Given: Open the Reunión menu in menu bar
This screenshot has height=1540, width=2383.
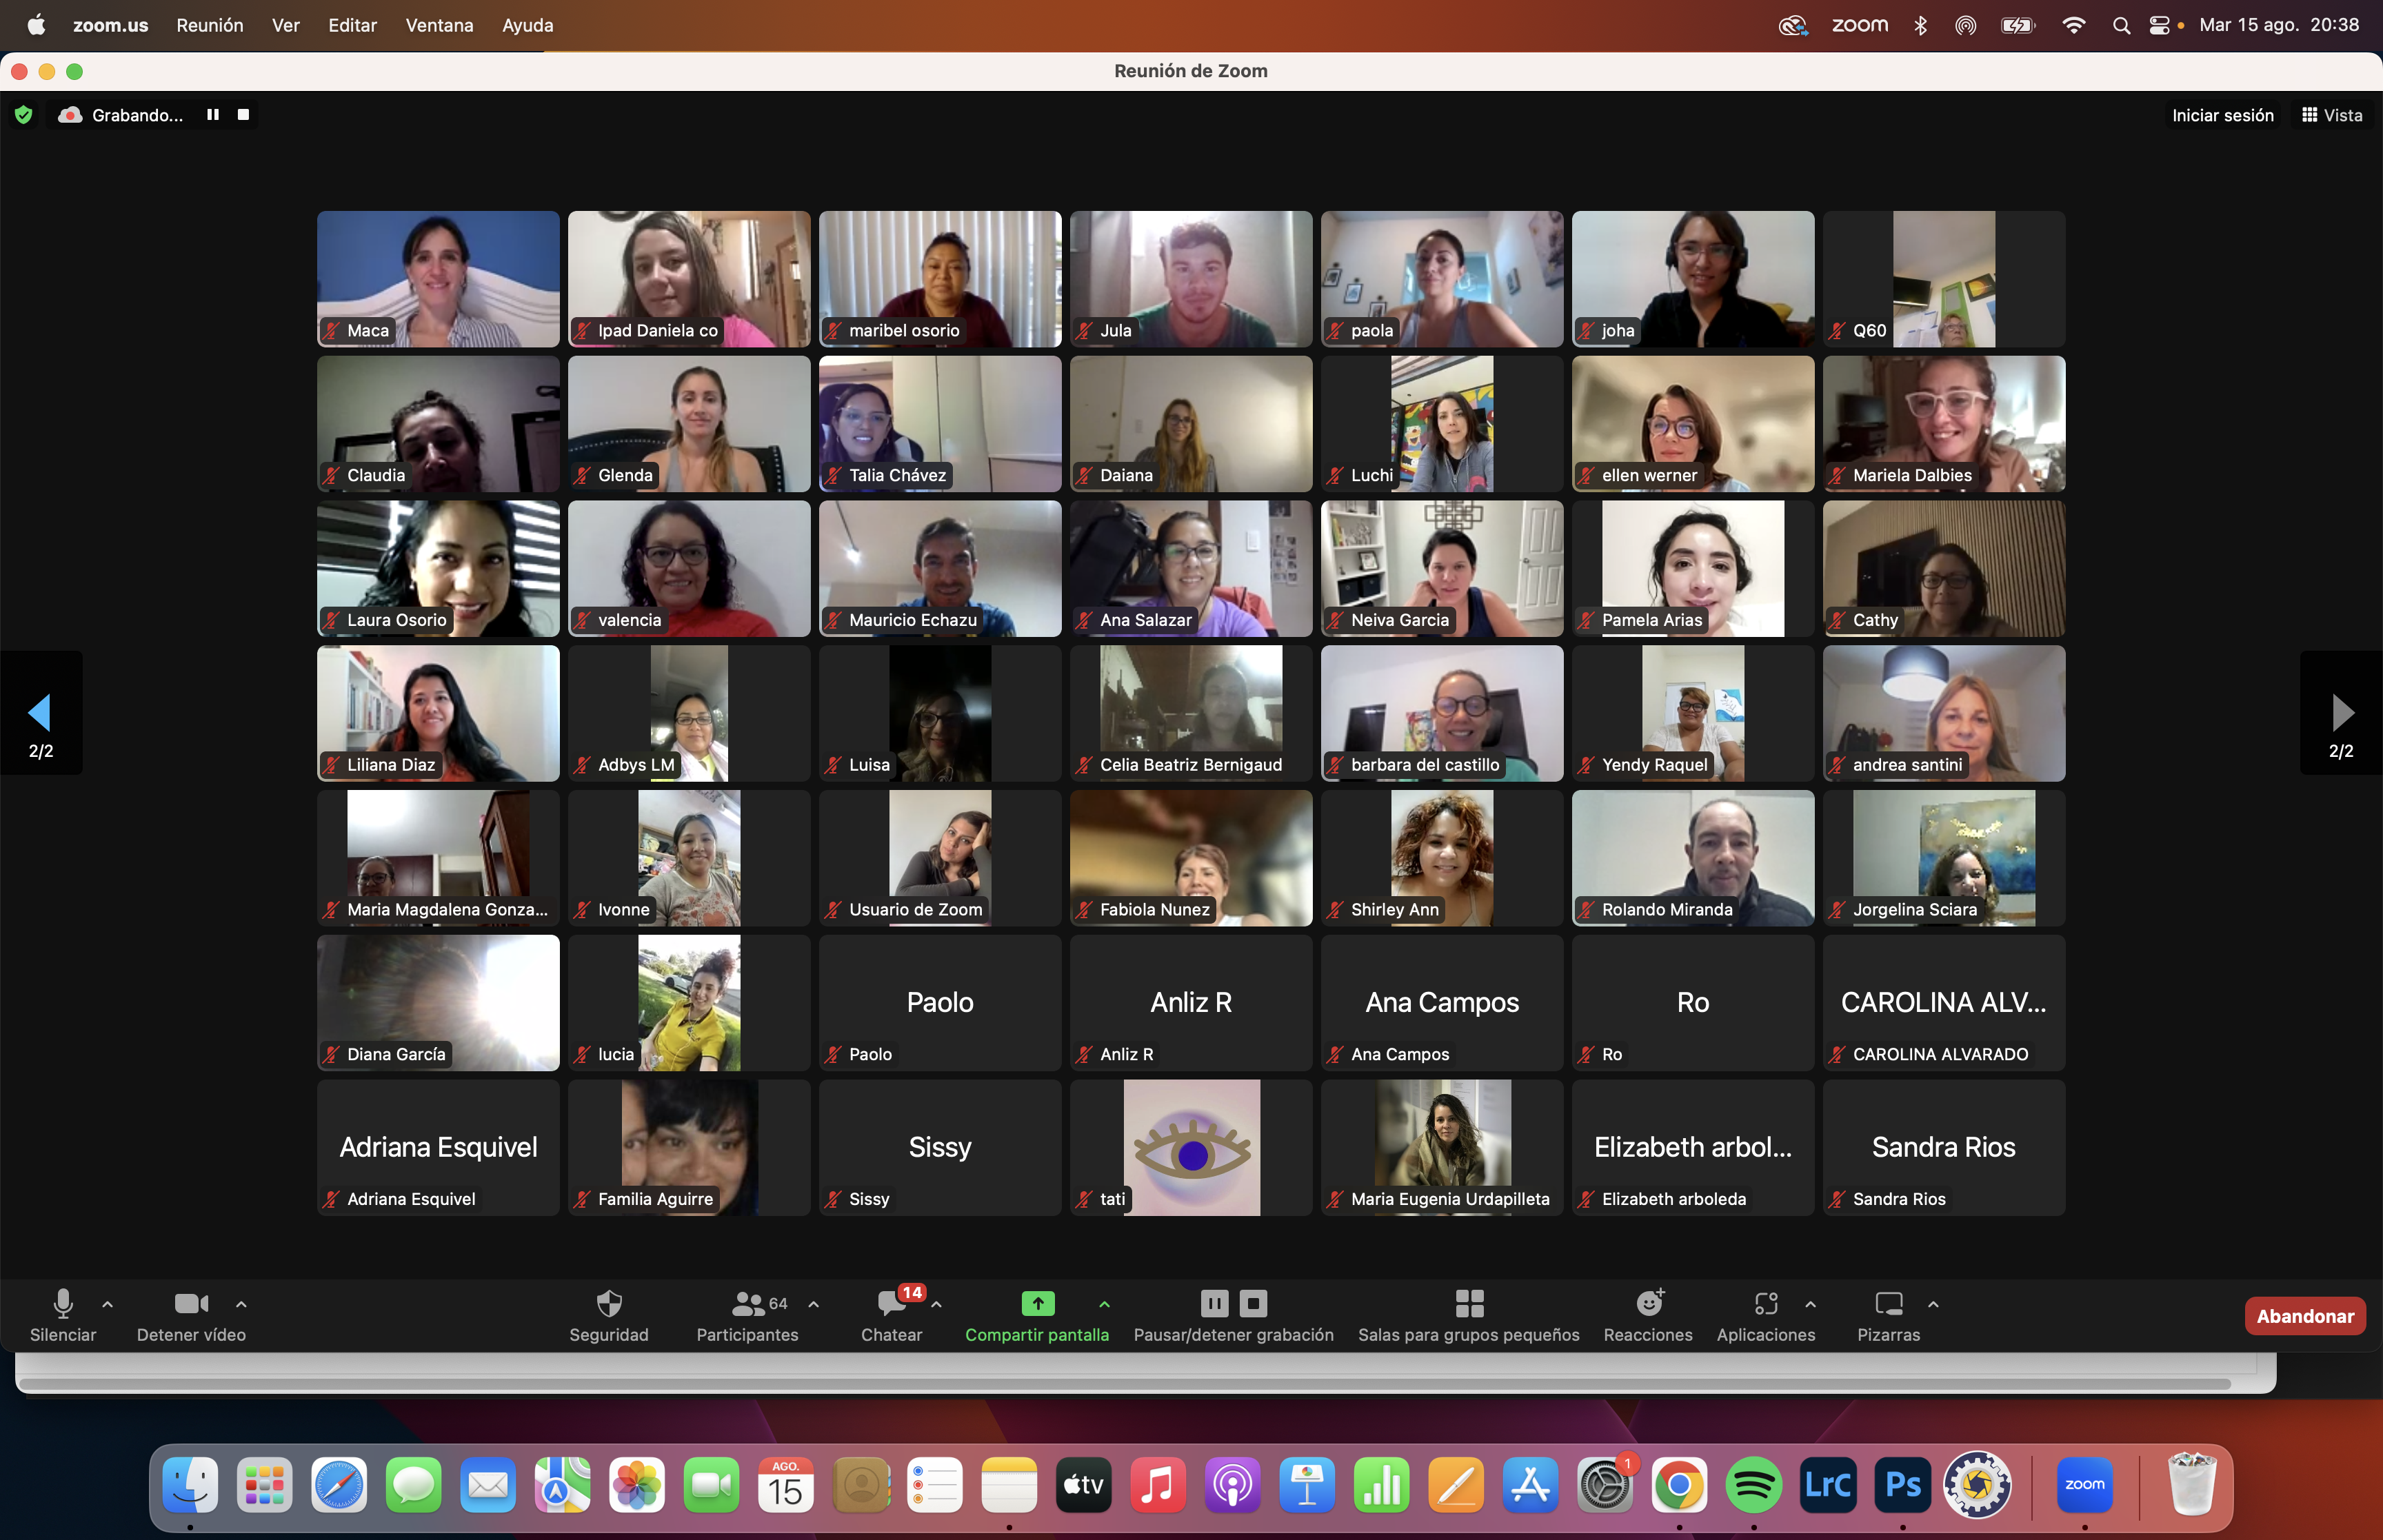Looking at the screenshot, I should 209,25.
